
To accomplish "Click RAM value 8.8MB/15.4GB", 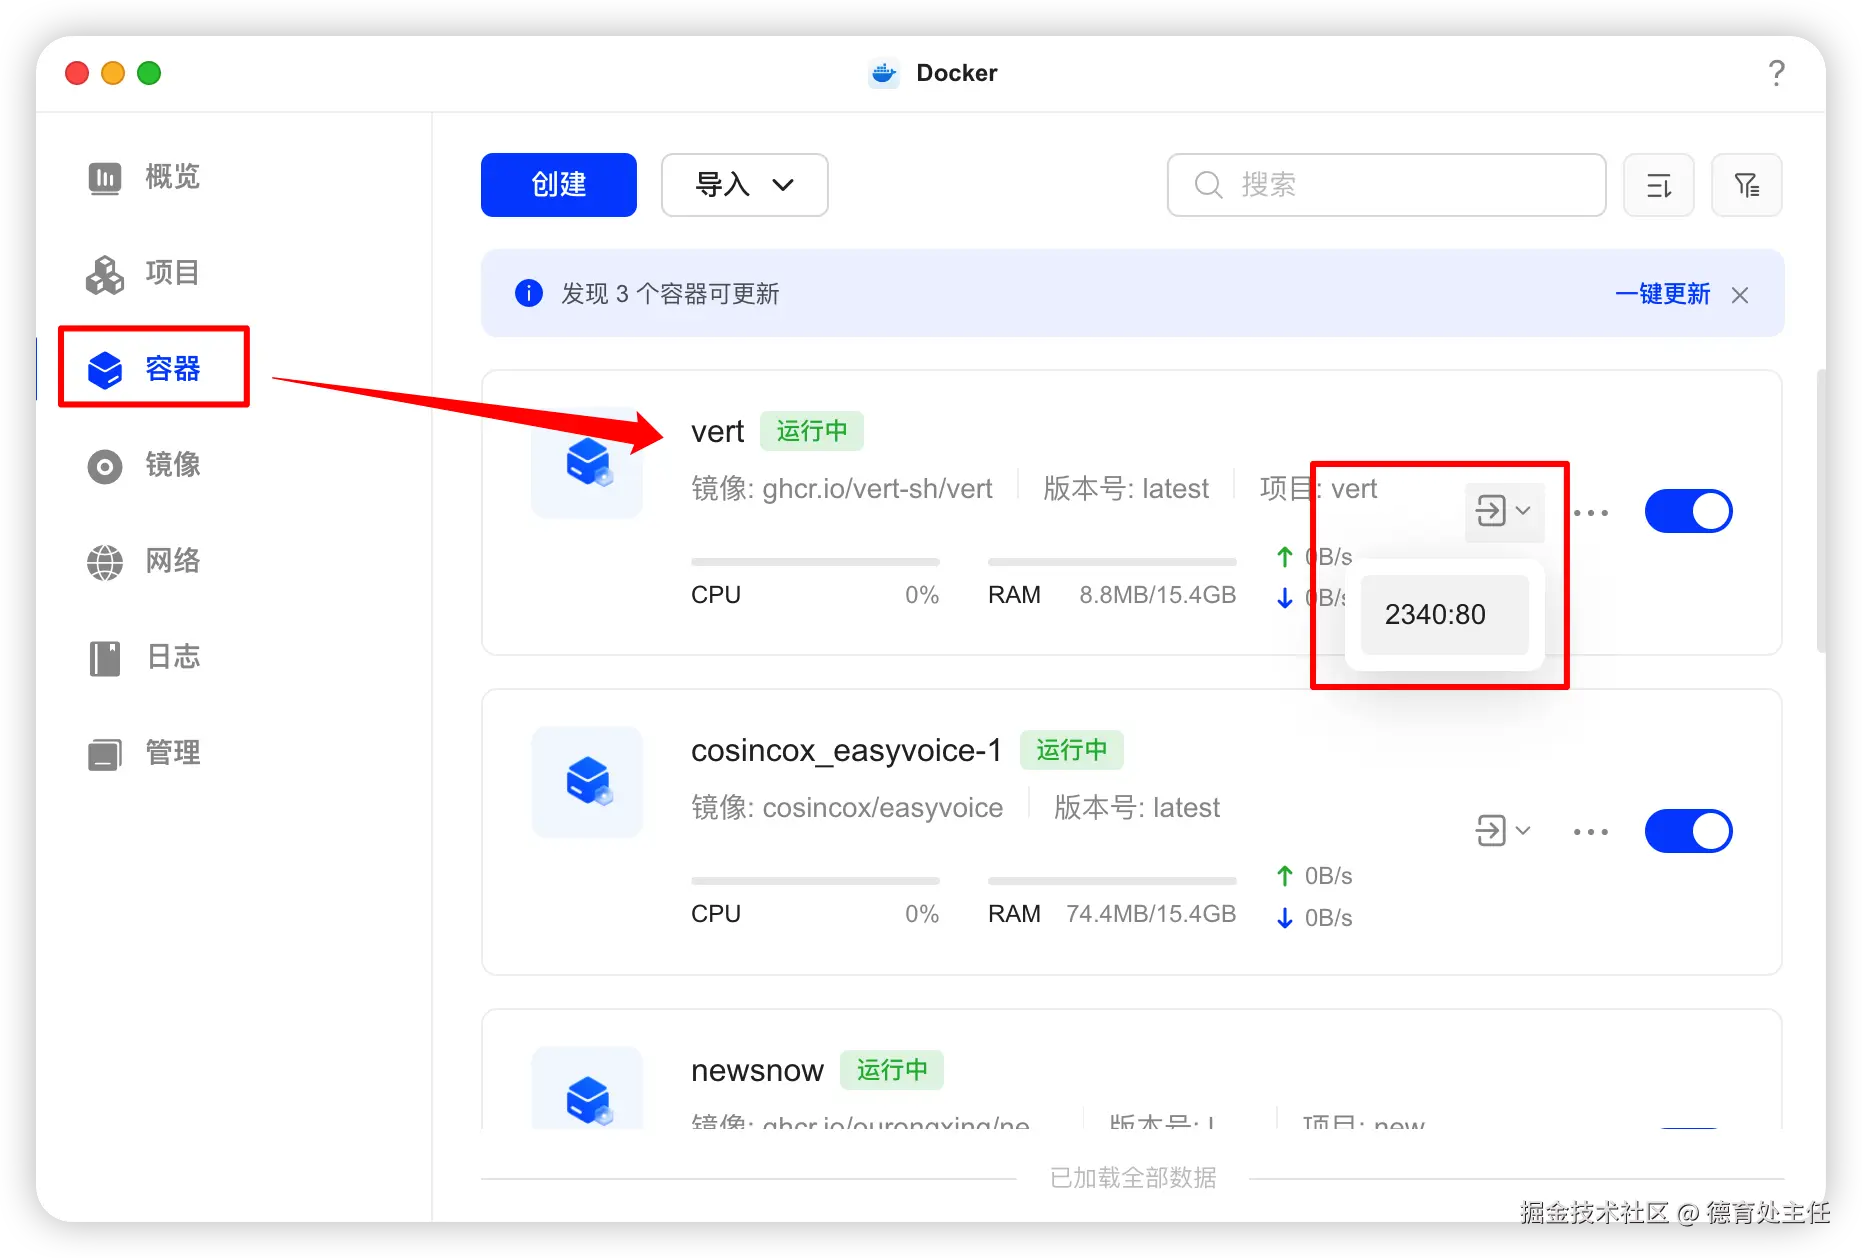I will (x=1158, y=595).
